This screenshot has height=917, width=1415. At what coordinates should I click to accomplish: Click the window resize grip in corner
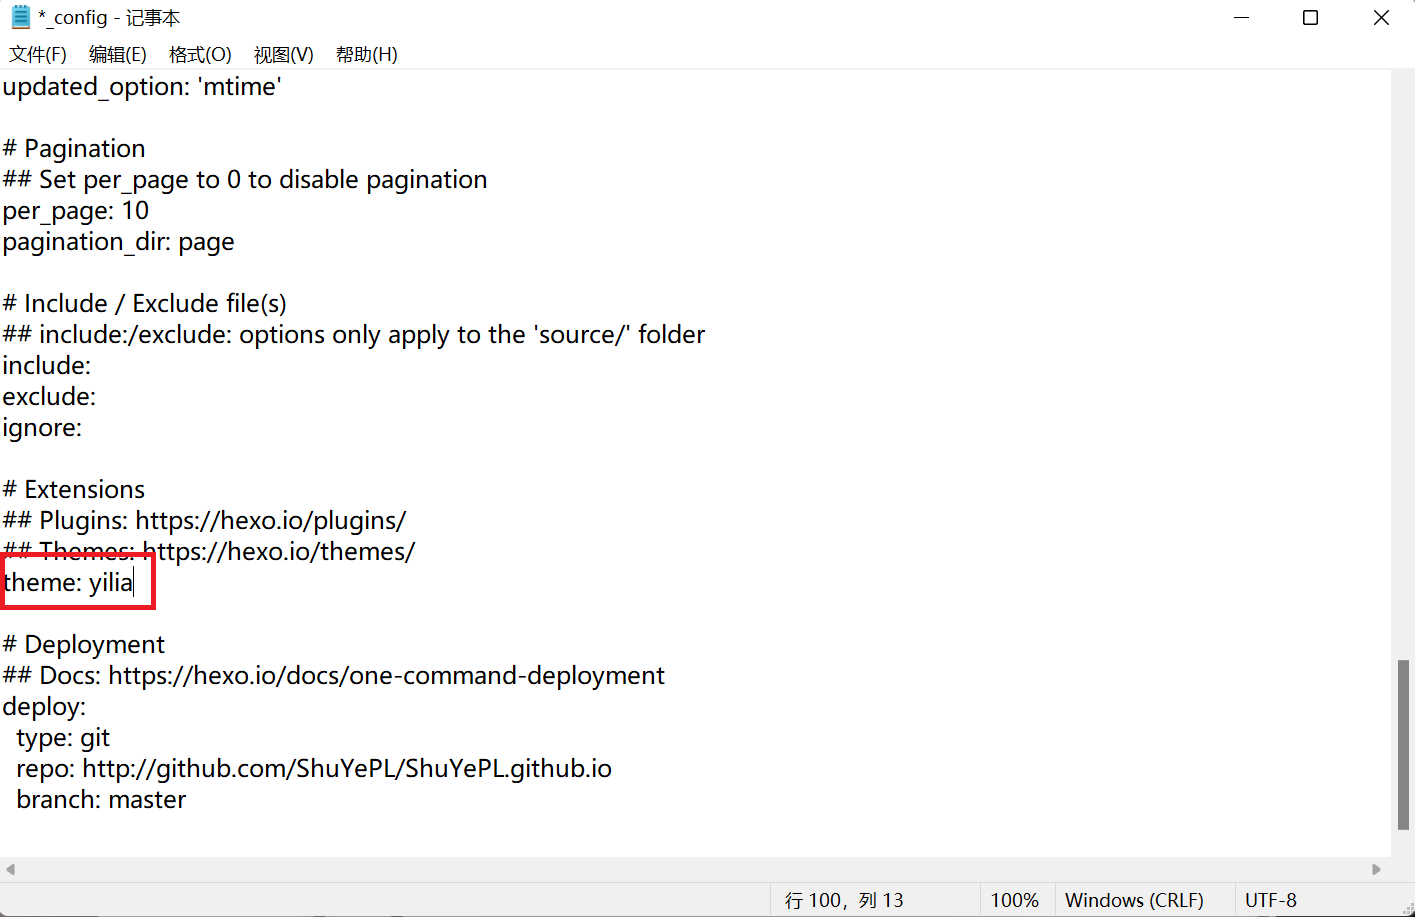[x=1407, y=908]
